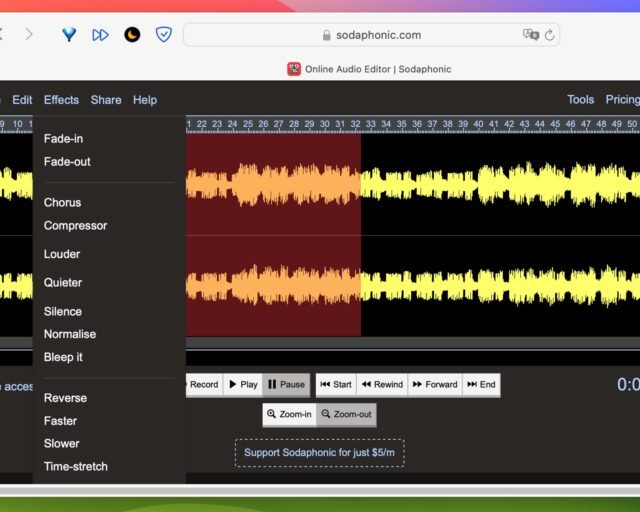This screenshot has height=512, width=640.
Task: Jump to End of track
Action: tap(481, 384)
